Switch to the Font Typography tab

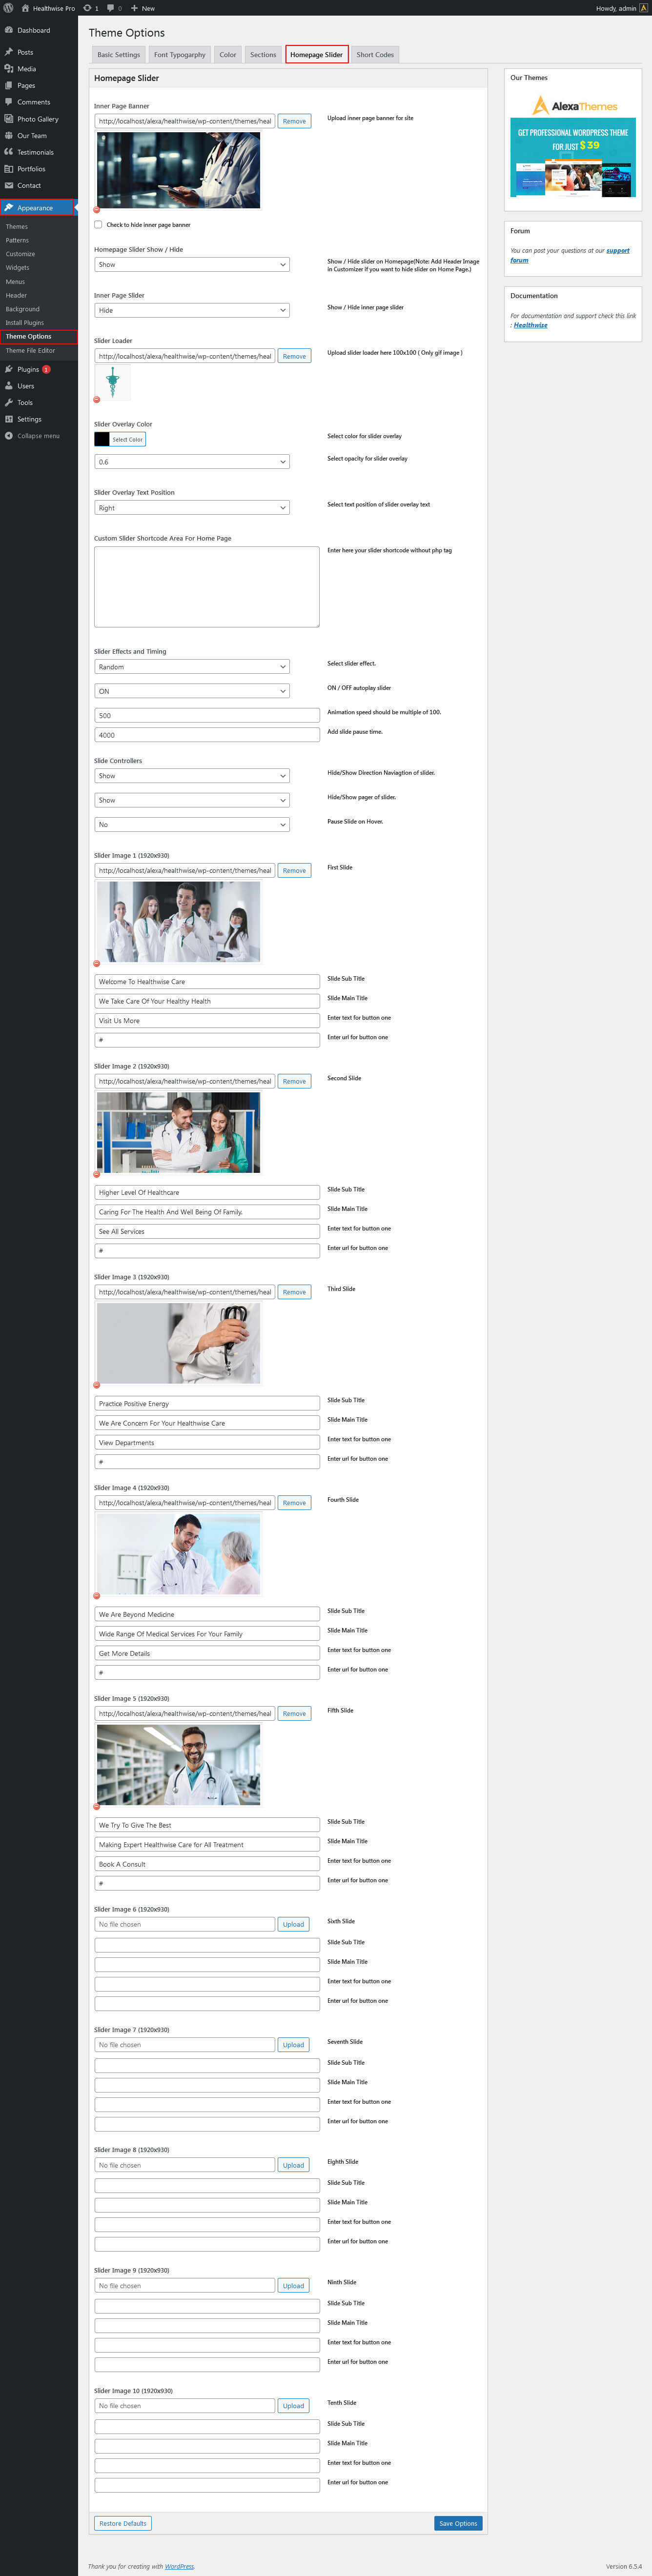[180, 55]
